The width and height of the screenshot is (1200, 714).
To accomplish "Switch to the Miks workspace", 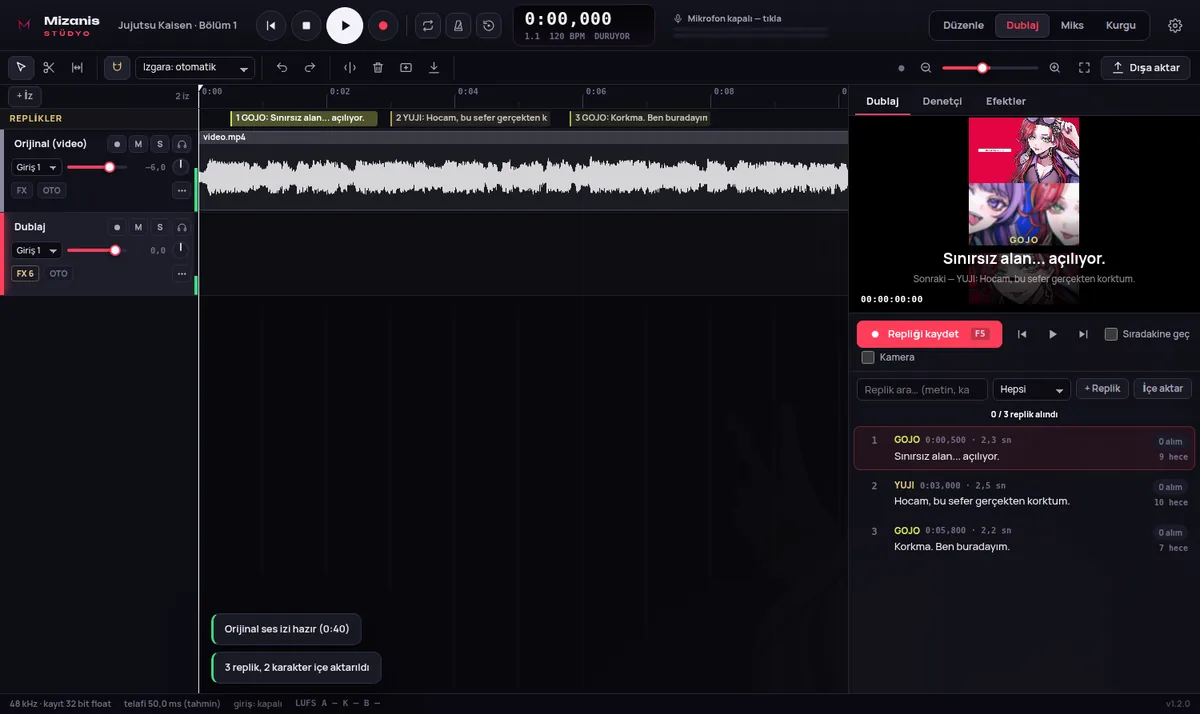I will click(x=1072, y=25).
